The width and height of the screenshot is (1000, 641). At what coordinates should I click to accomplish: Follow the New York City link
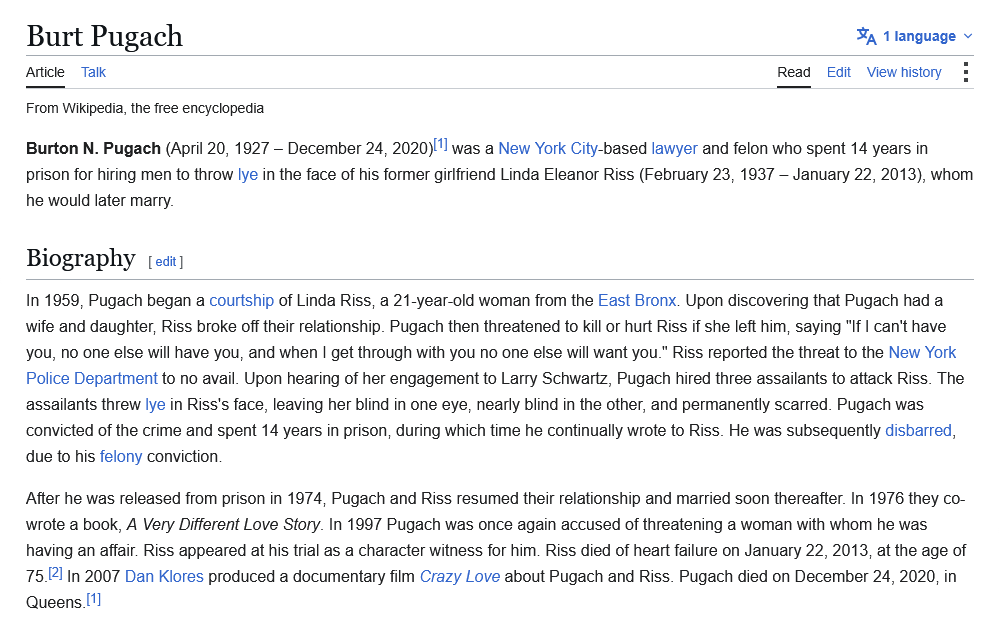(548, 149)
